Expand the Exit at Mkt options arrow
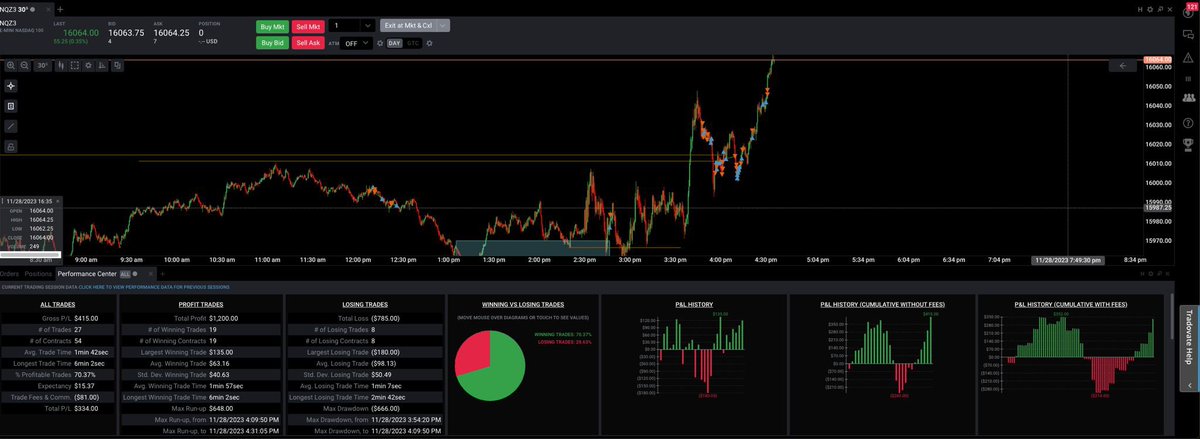1200x439 pixels. [443, 25]
